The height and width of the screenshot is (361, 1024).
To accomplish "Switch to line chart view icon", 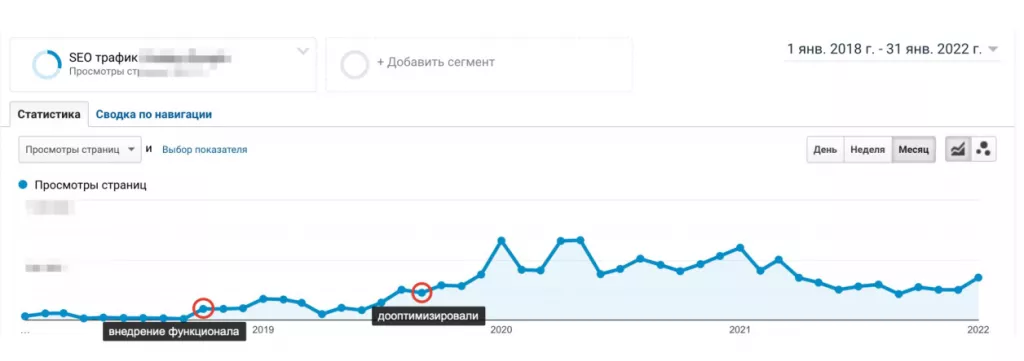I will click(x=959, y=149).
